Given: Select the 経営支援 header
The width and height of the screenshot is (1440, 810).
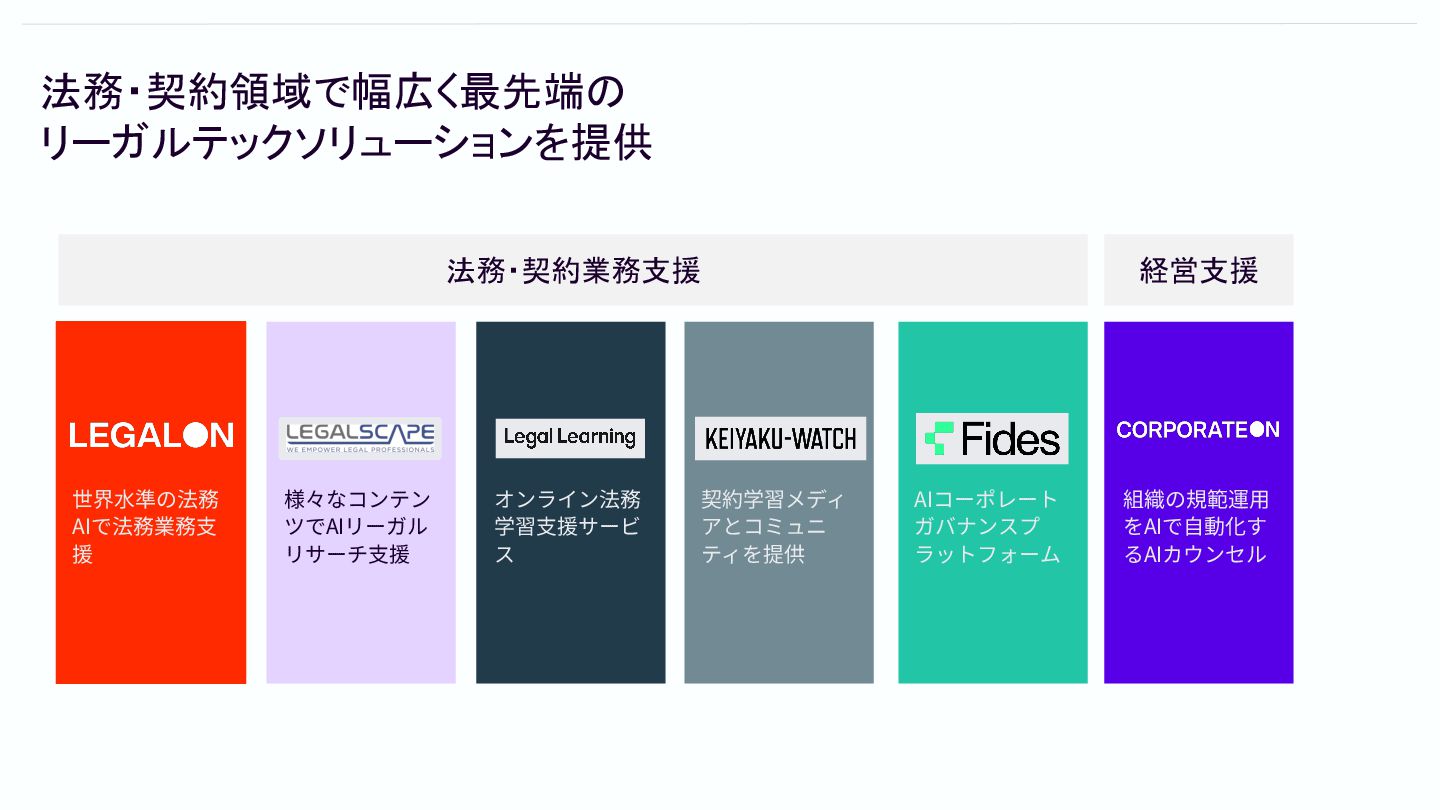Looking at the screenshot, I should coord(1199,270).
